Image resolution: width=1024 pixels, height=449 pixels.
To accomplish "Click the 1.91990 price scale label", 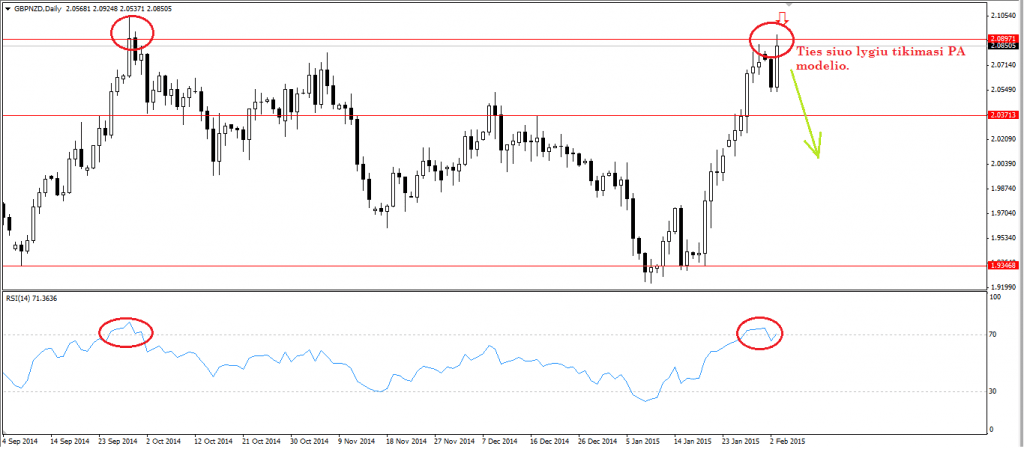I will [1003, 286].
